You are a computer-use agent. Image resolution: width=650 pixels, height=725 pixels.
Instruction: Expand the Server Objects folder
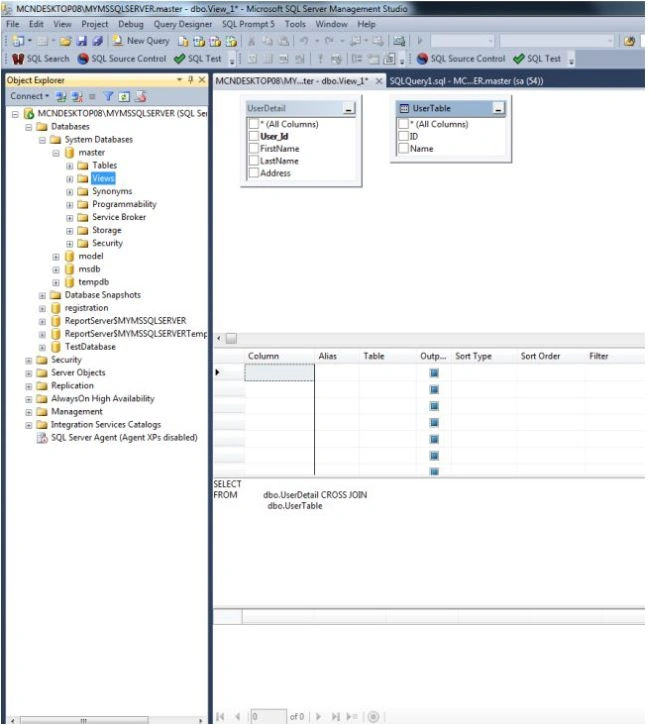point(29,373)
